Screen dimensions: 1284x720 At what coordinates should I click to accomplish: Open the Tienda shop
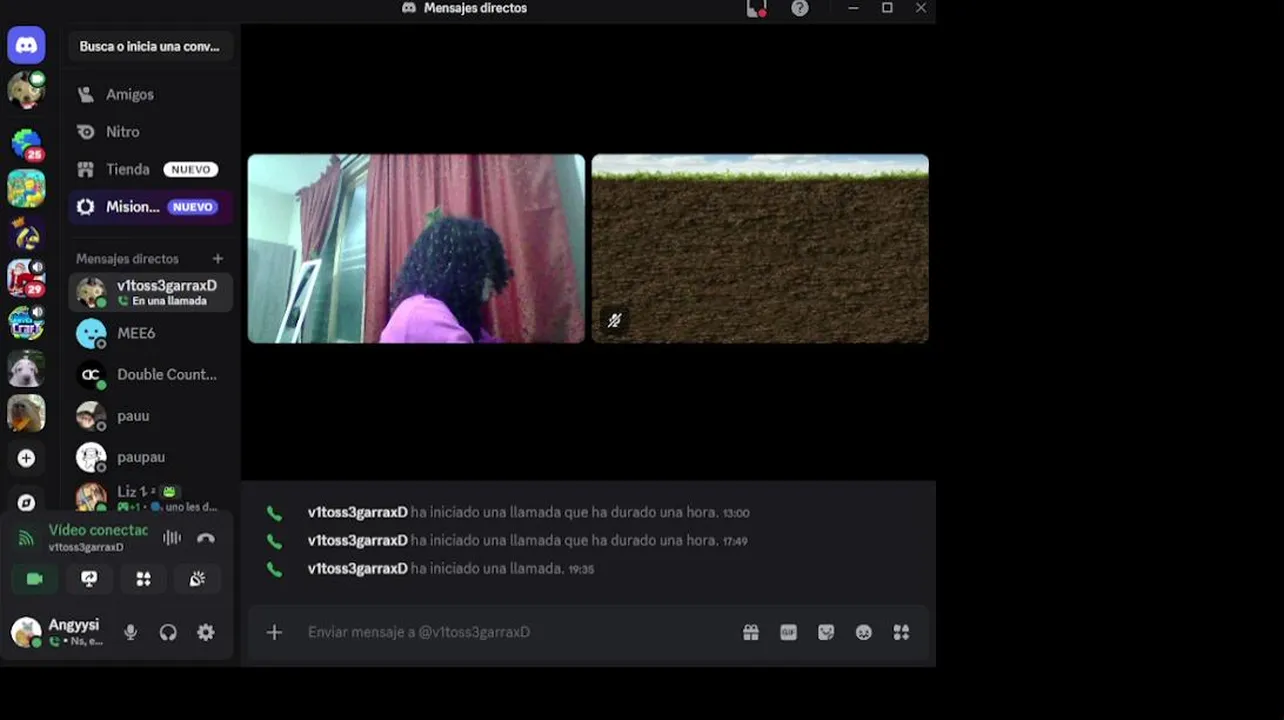coord(150,170)
